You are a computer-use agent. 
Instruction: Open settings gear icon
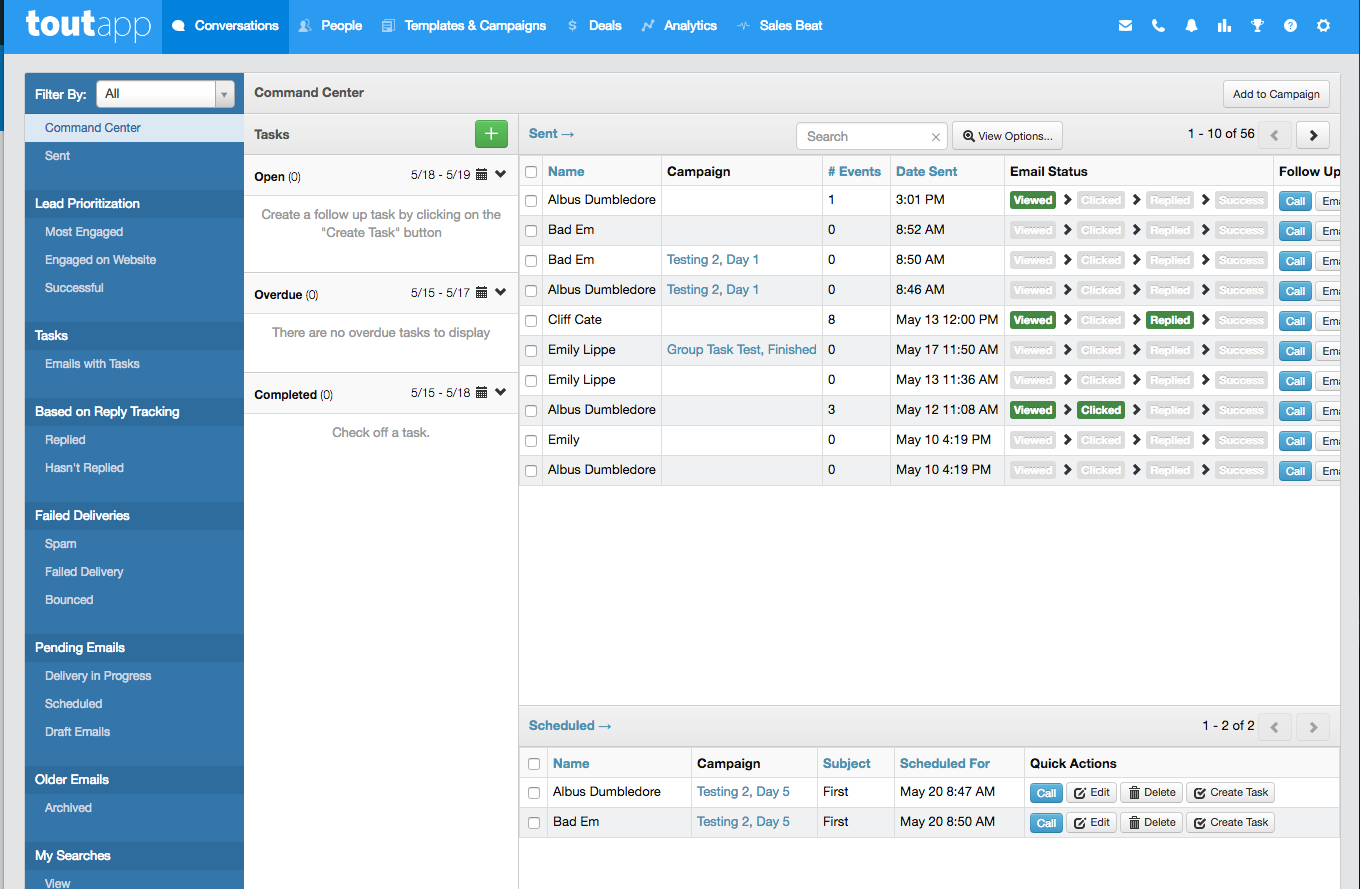pos(1323,26)
